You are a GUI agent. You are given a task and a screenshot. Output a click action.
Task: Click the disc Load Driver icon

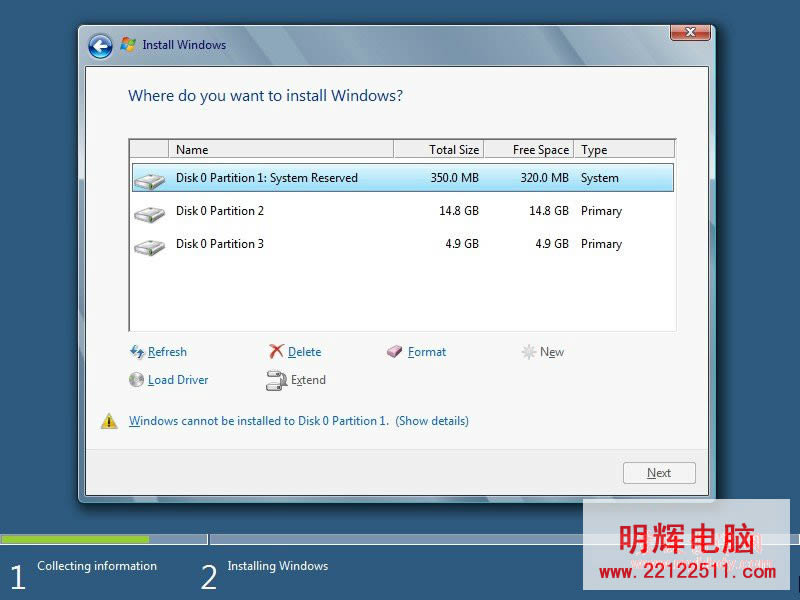coord(136,380)
